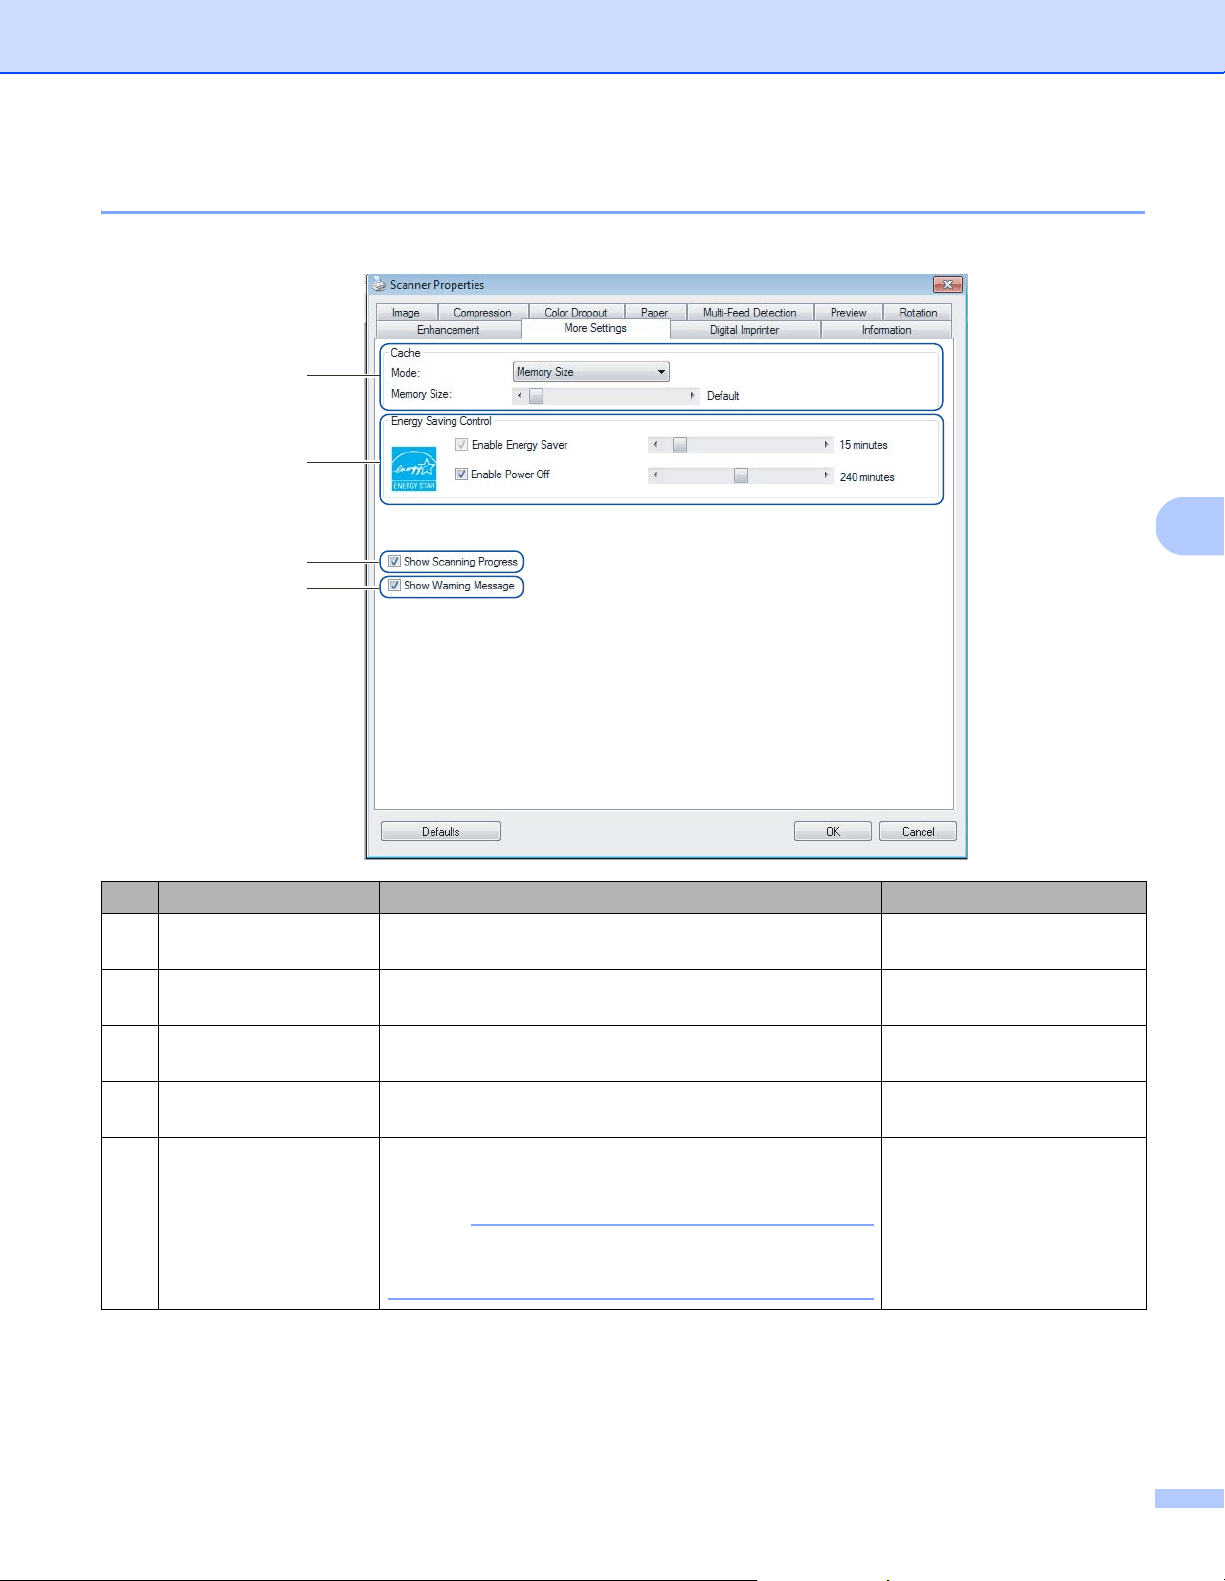Click the '240 minutes' value text
Viewport: 1225px width, 1581px height.
(x=867, y=477)
